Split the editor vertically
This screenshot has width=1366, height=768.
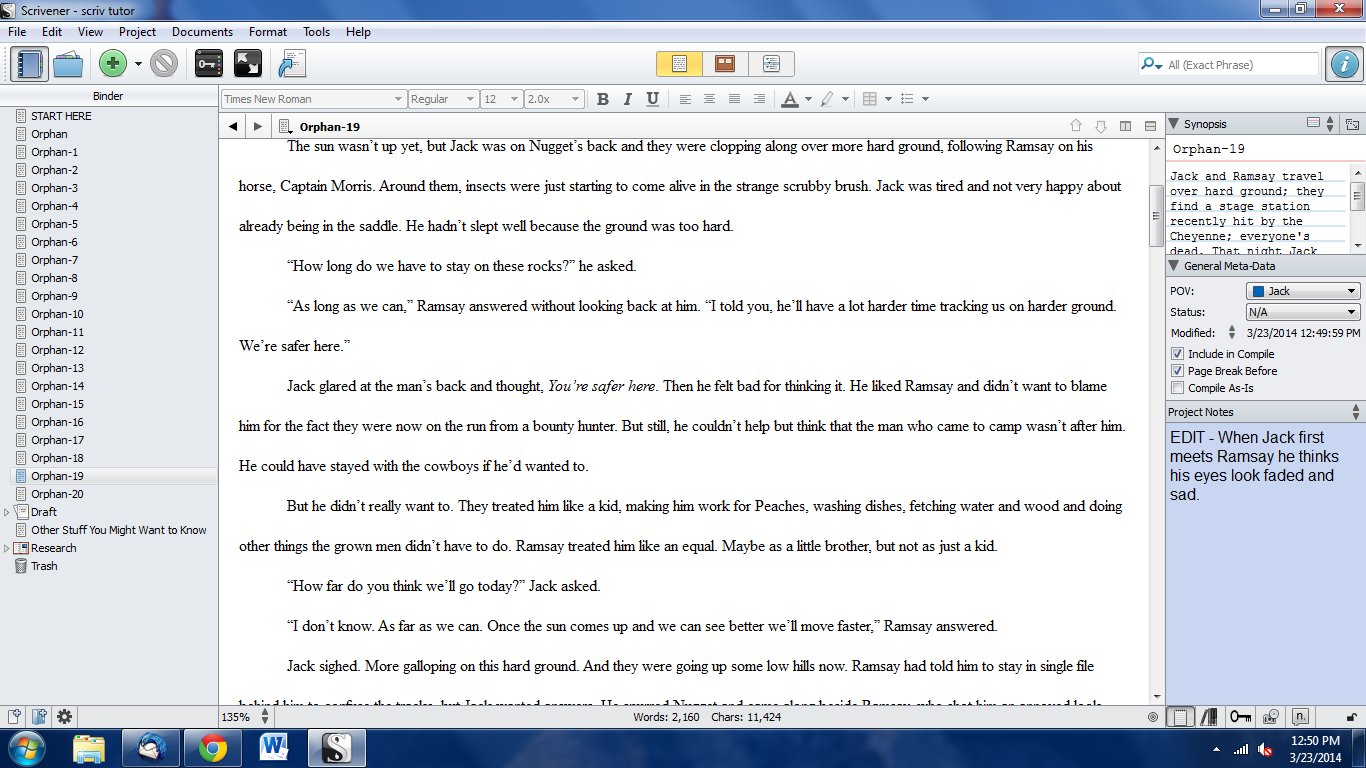[x=1125, y=126]
